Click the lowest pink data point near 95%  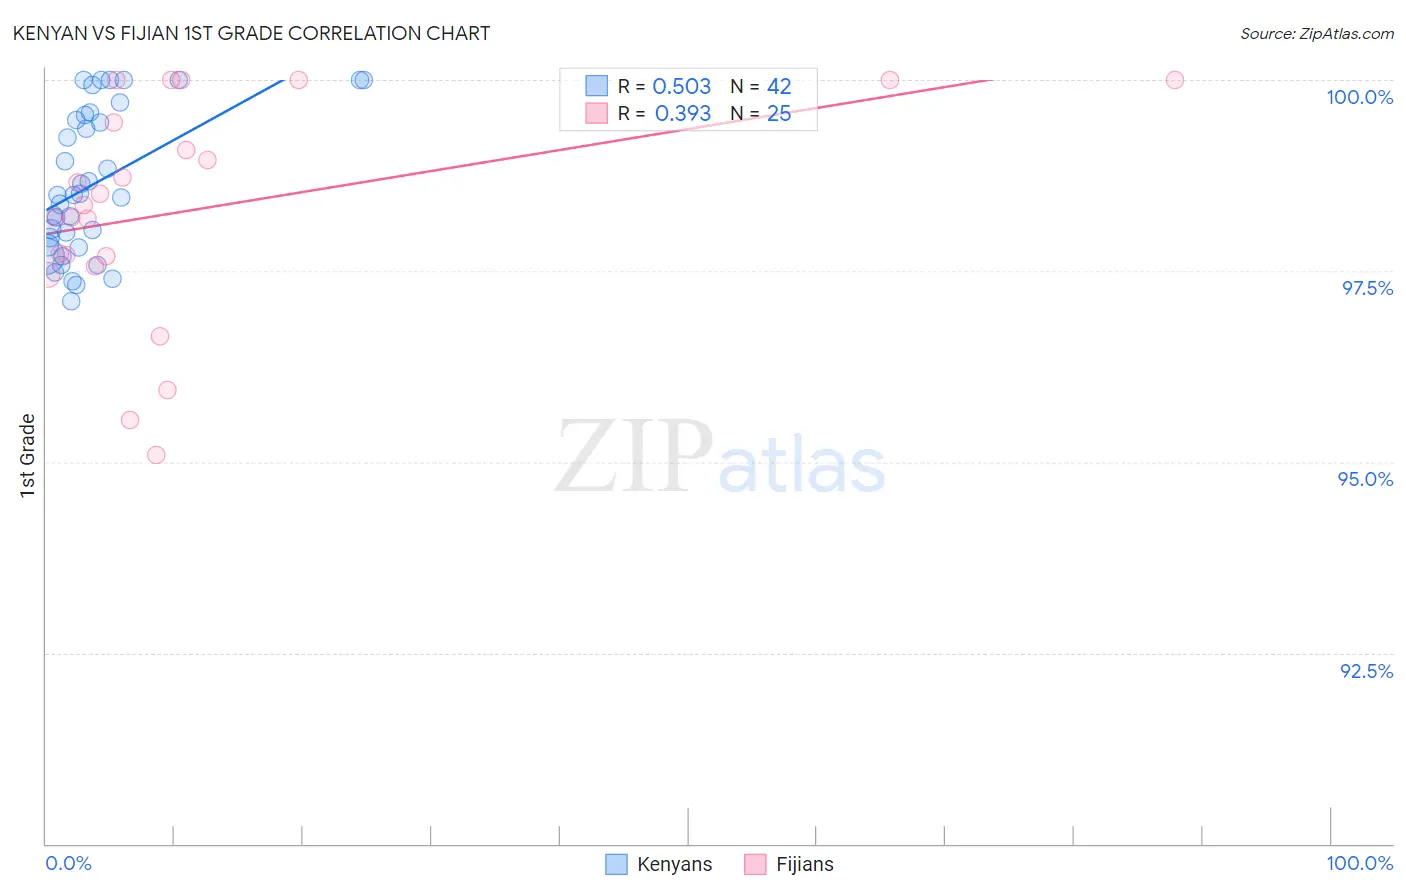(156, 455)
